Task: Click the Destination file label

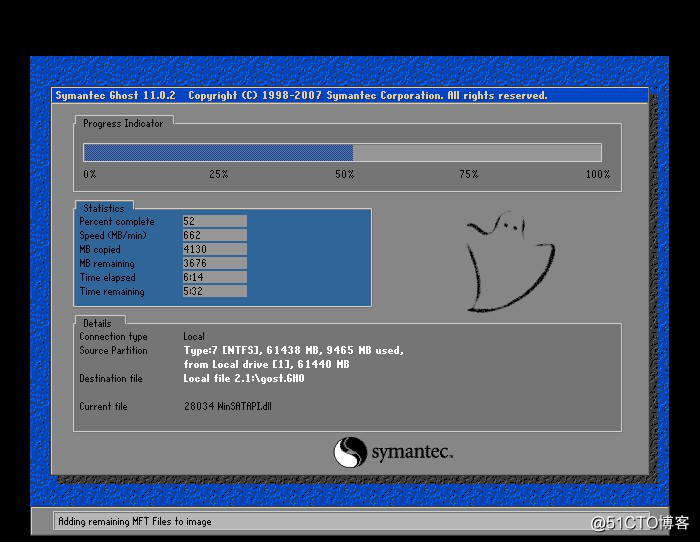Action: [111, 379]
